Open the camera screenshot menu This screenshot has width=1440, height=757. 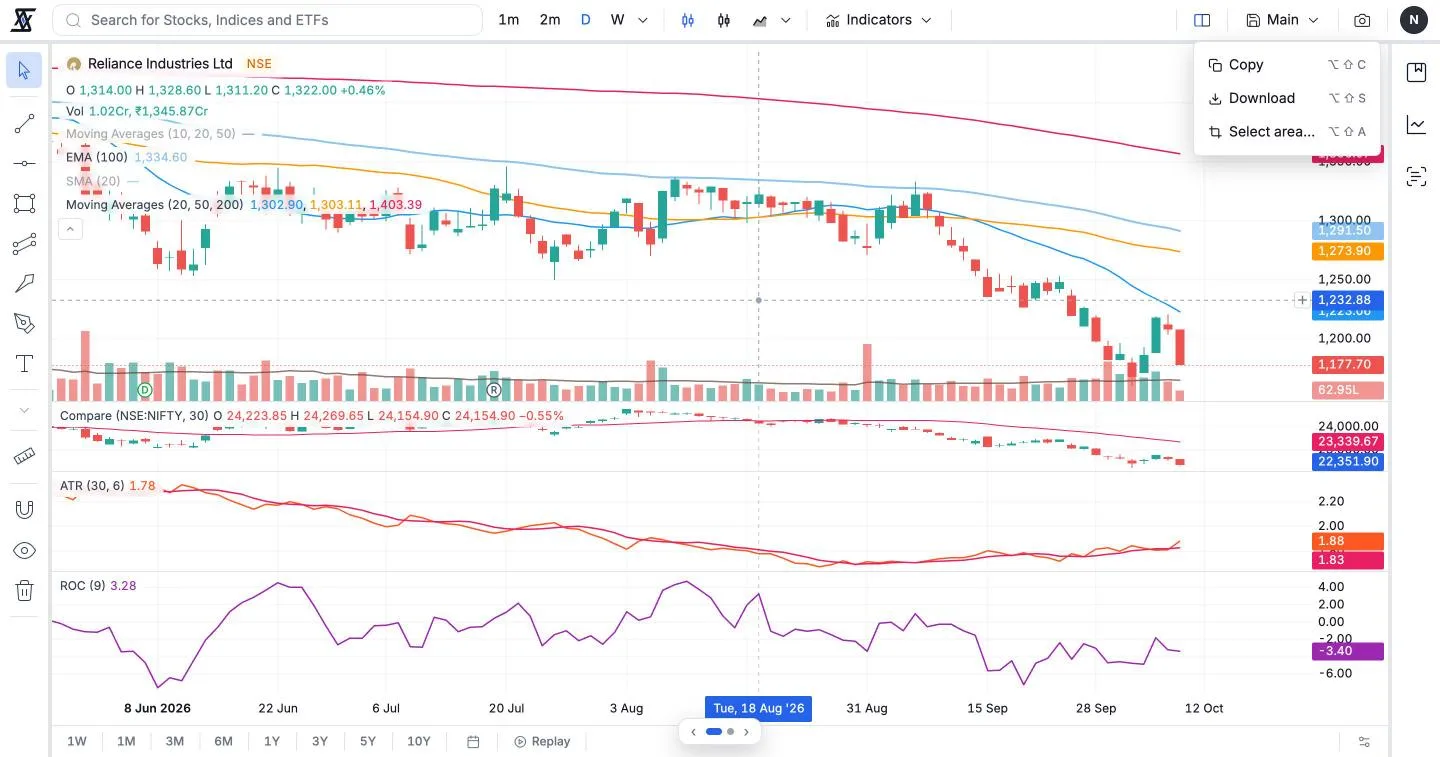coord(1362,20)
